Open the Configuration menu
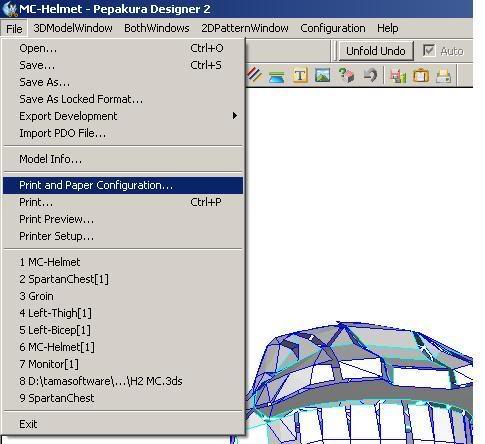The image size is (485, 444). [333, 28]
